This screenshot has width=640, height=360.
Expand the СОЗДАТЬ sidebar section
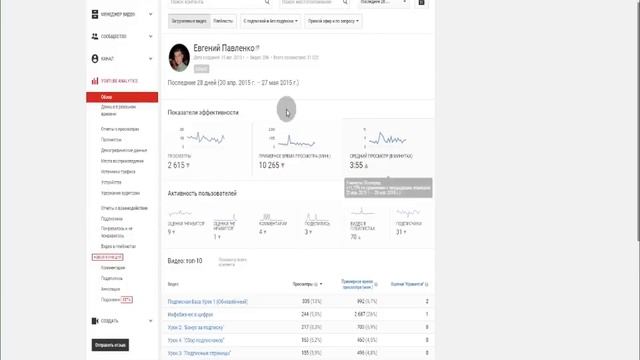(x=151, y=321)
